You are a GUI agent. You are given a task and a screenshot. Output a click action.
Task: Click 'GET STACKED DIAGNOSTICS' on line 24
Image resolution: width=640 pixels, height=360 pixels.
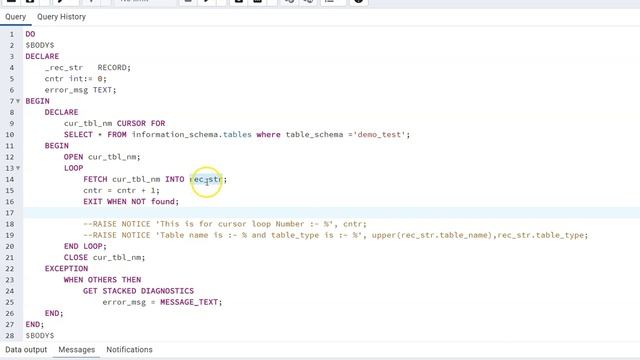(138, 291)
